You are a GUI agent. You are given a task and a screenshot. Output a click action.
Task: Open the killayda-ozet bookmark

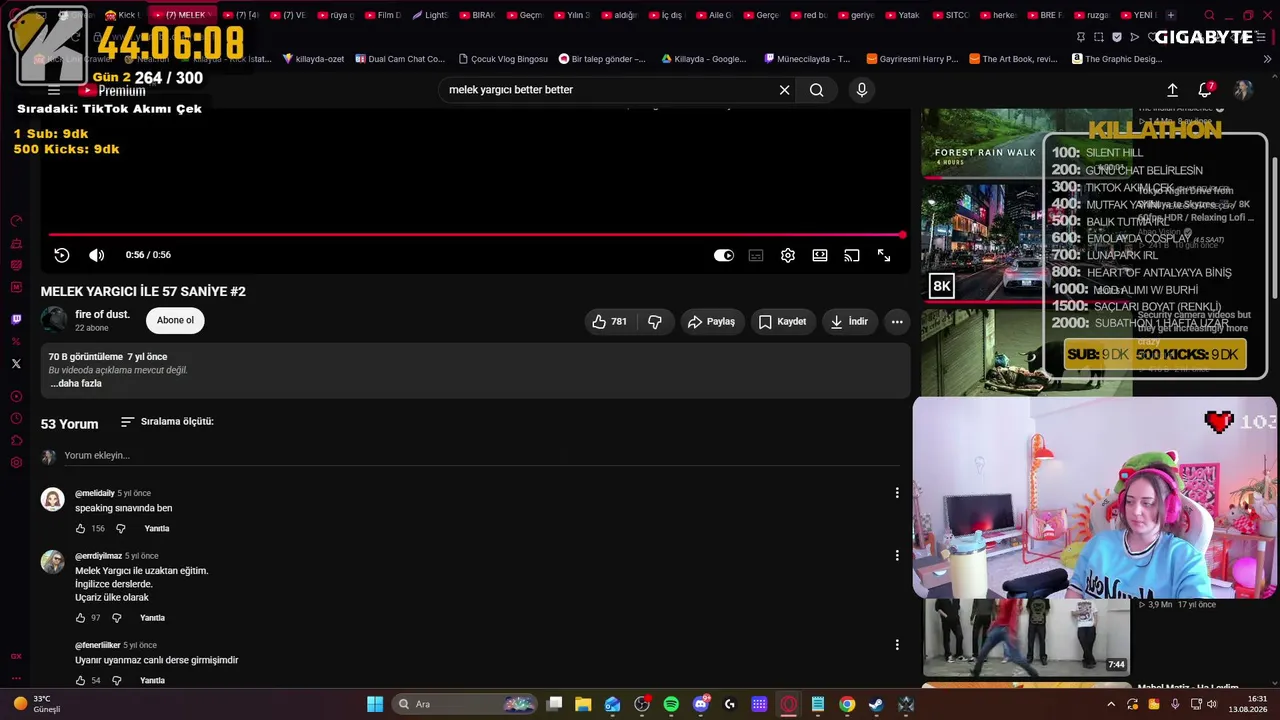[312, 59]
